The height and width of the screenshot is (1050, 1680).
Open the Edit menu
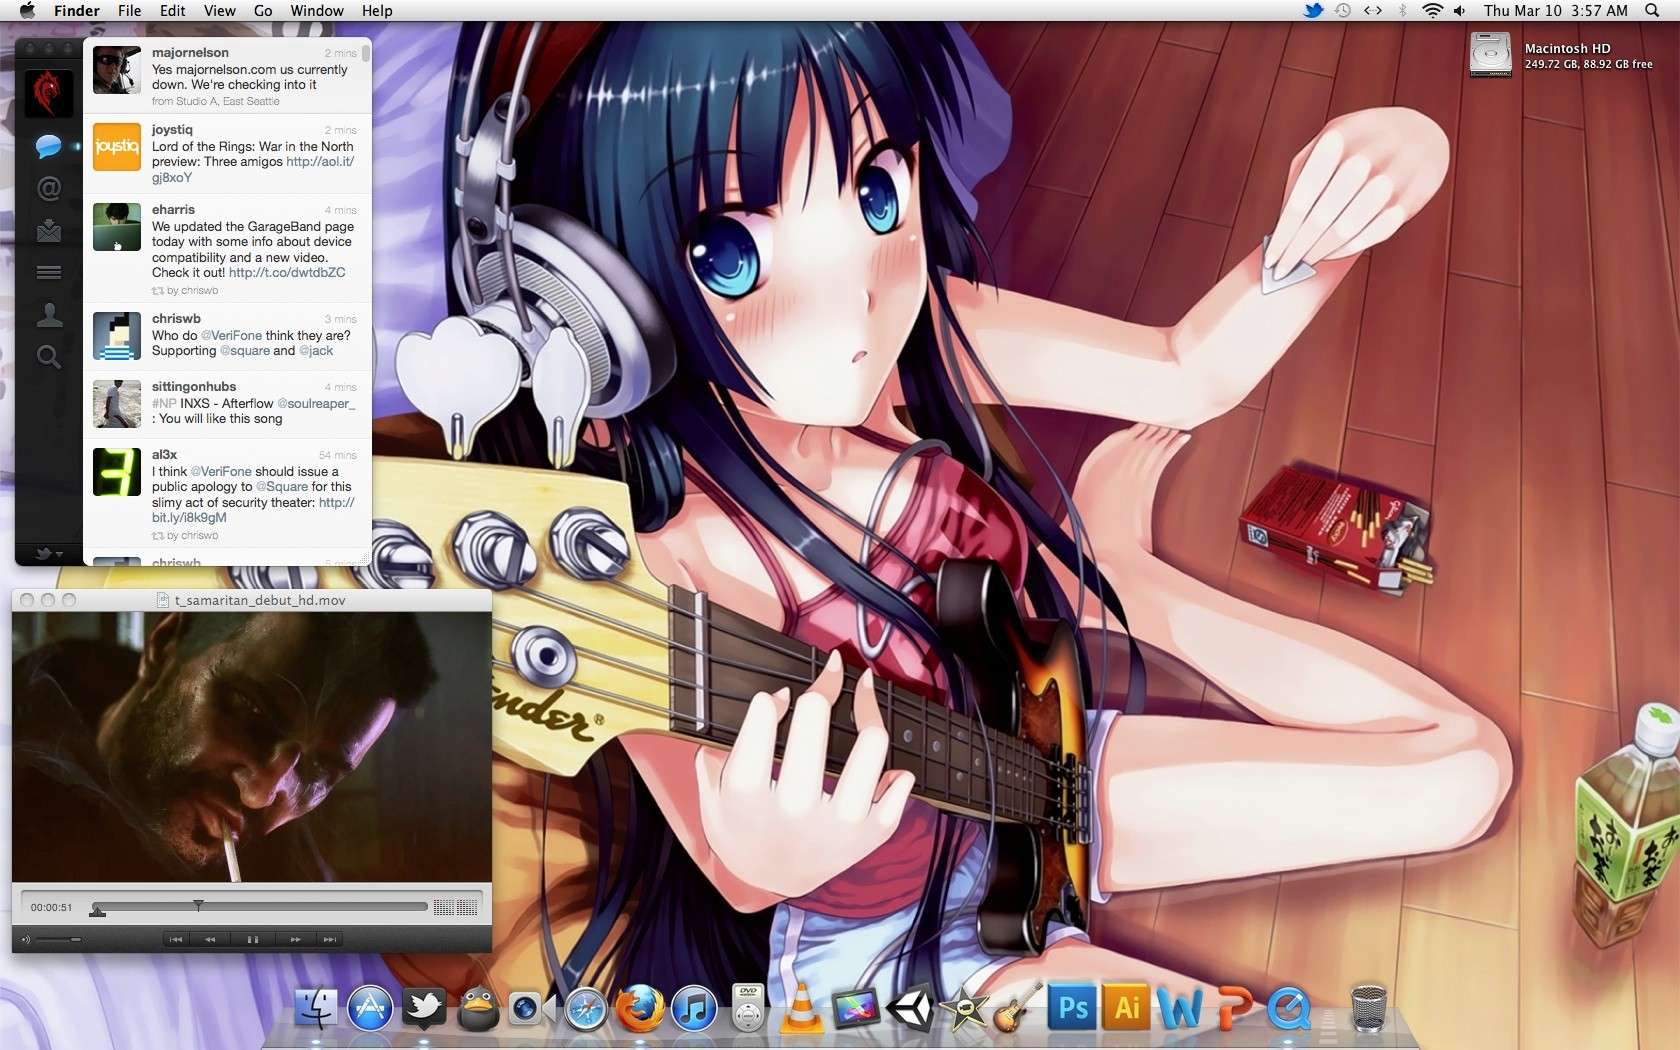(173, 11)
